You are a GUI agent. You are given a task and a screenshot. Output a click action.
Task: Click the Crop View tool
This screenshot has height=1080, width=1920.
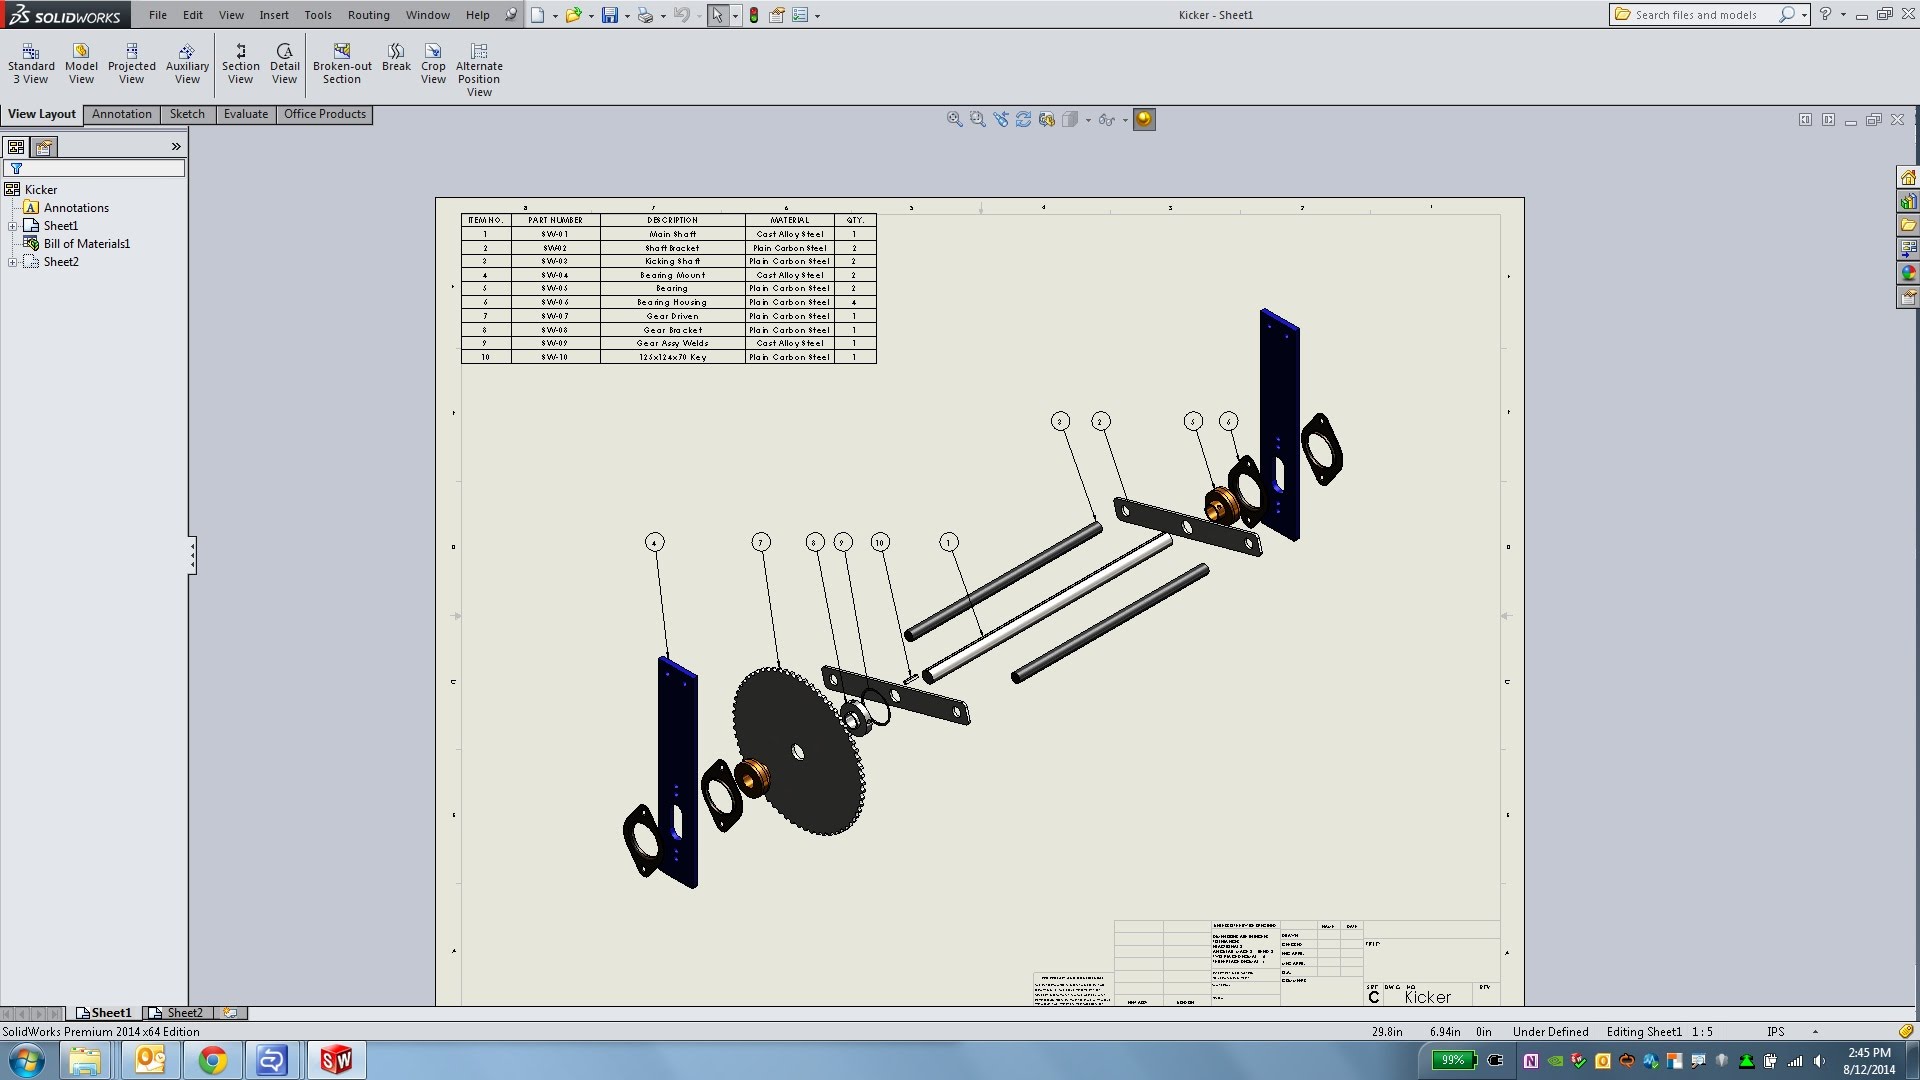433,64
